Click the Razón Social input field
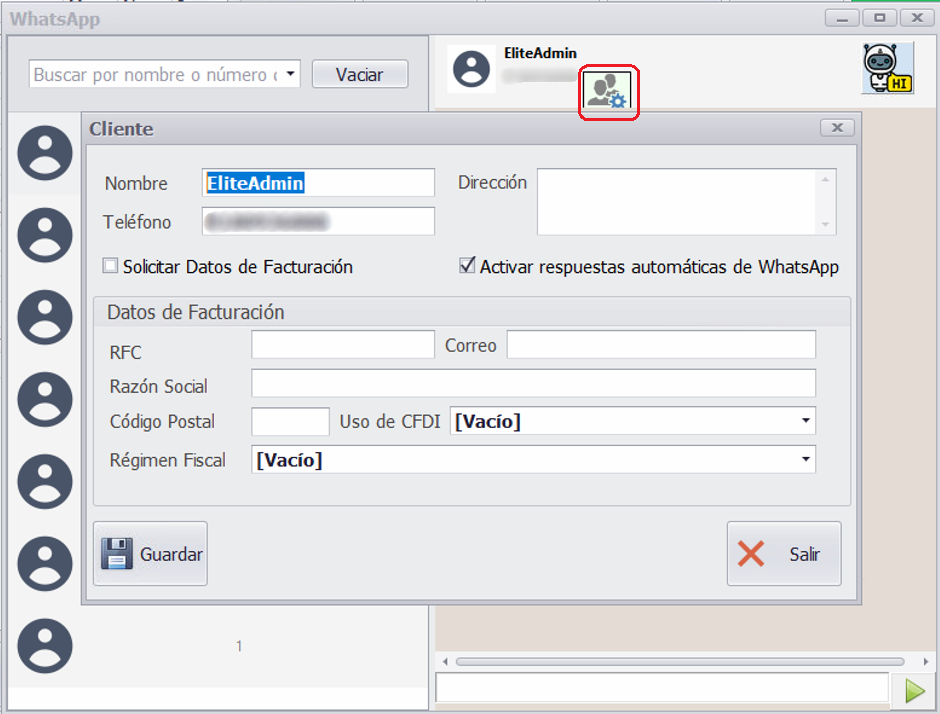Image resolution: width=940 pixels, height=714 pixels. pyautogui.click(x=532, y=383)
